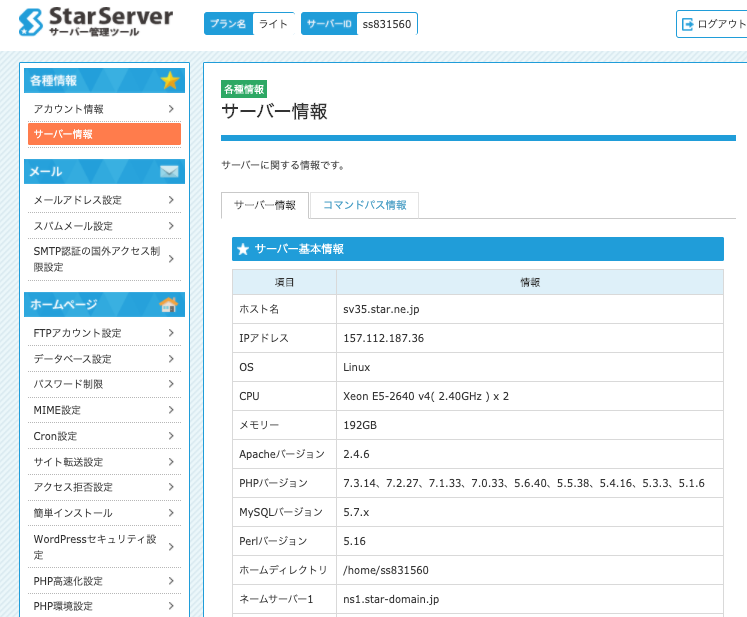Click IP address value 157.112.187.36
Image resolution: width=747 pixels, height=617 pixels.
point(384,338)
